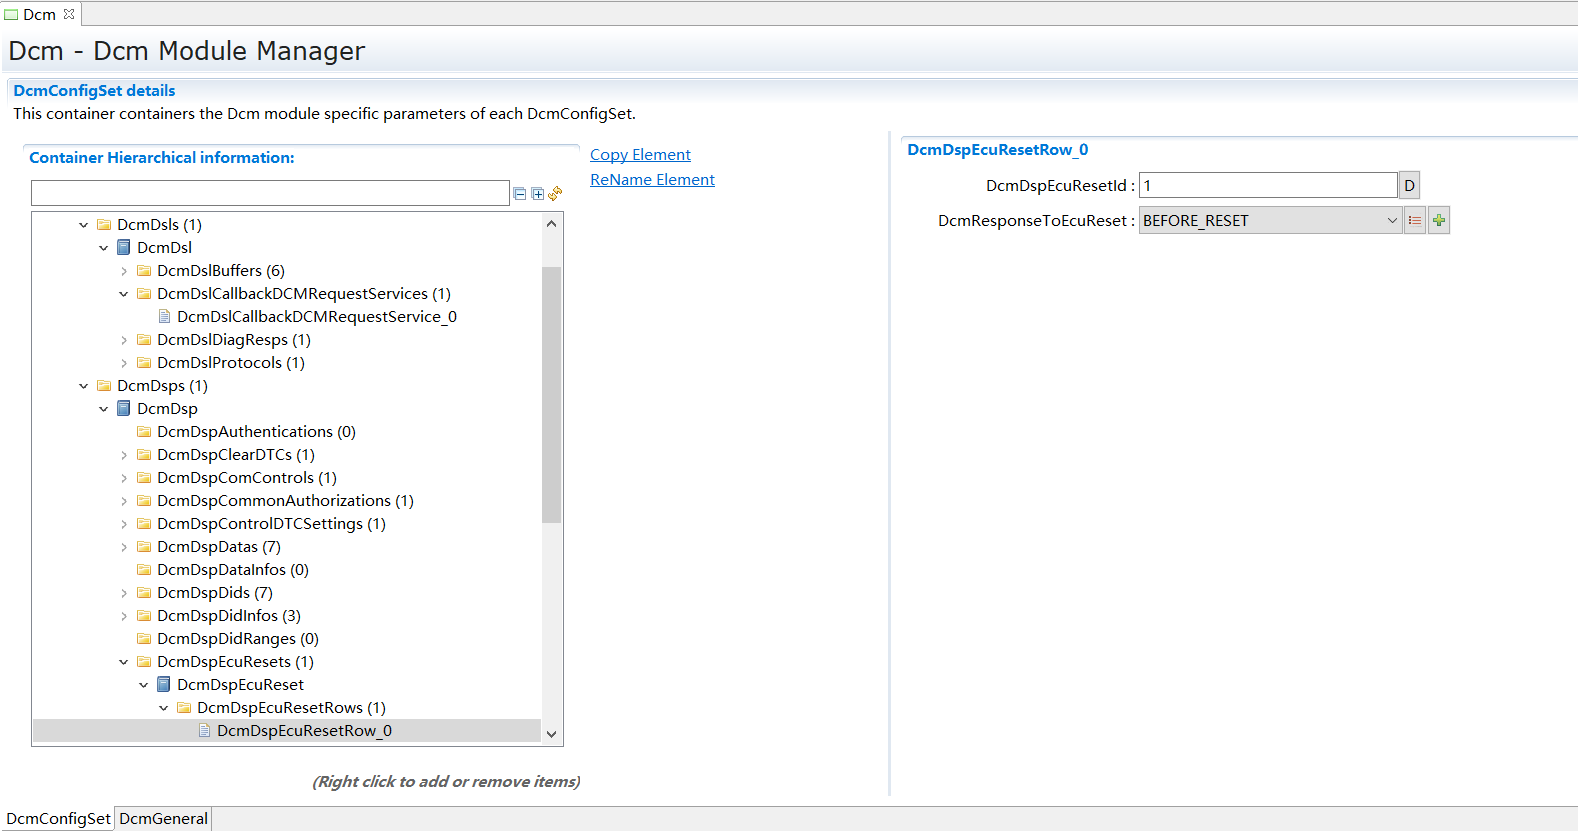
Task: Click the expand all tree icon
Action: pos(538,194)
